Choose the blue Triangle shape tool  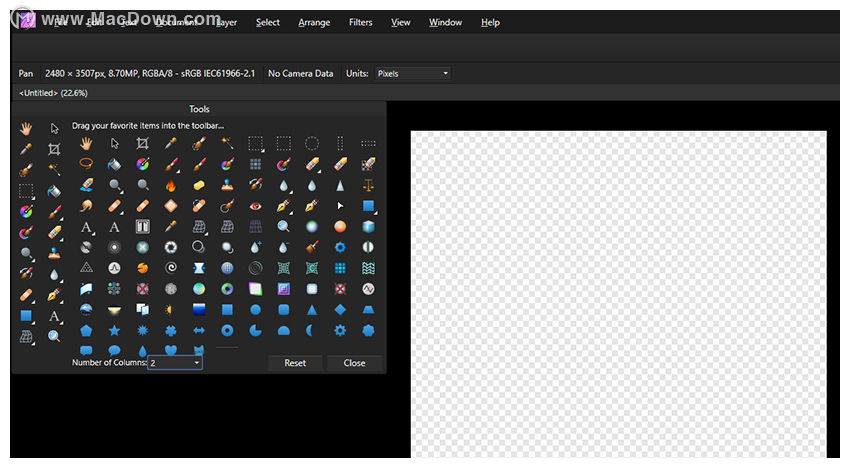tap(312, 310)
